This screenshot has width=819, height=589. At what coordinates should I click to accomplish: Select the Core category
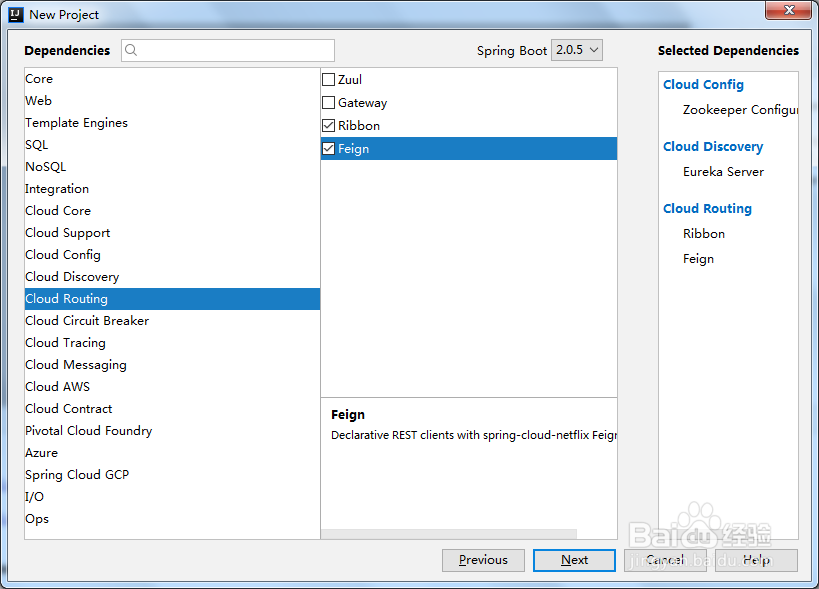[172, 79]
